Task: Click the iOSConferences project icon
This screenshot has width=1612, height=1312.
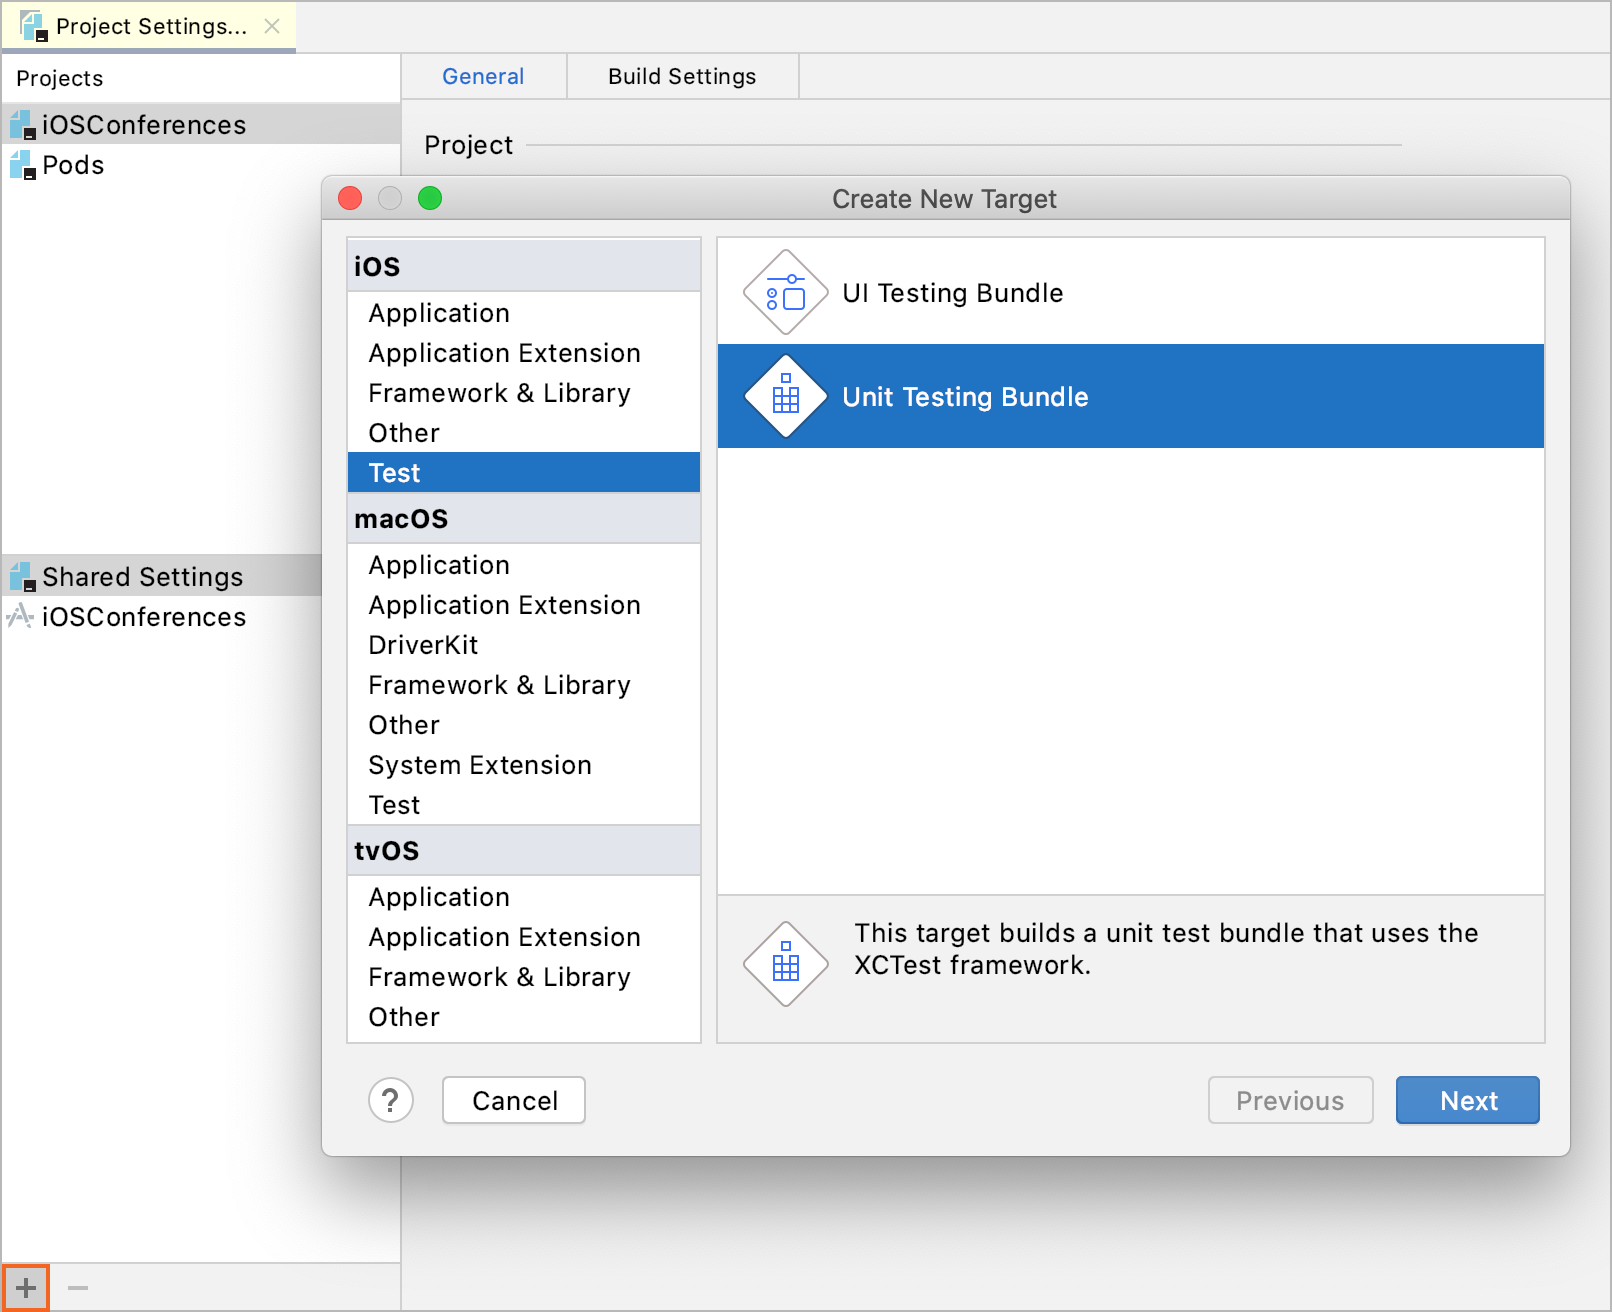Action: click(23, 125)
